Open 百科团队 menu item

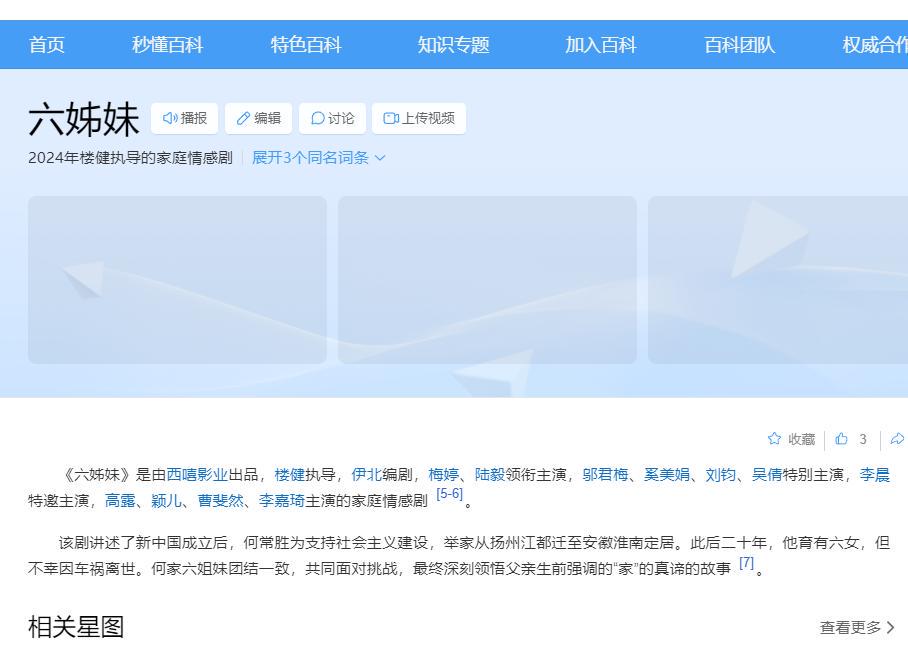click(x=739, y=45)
